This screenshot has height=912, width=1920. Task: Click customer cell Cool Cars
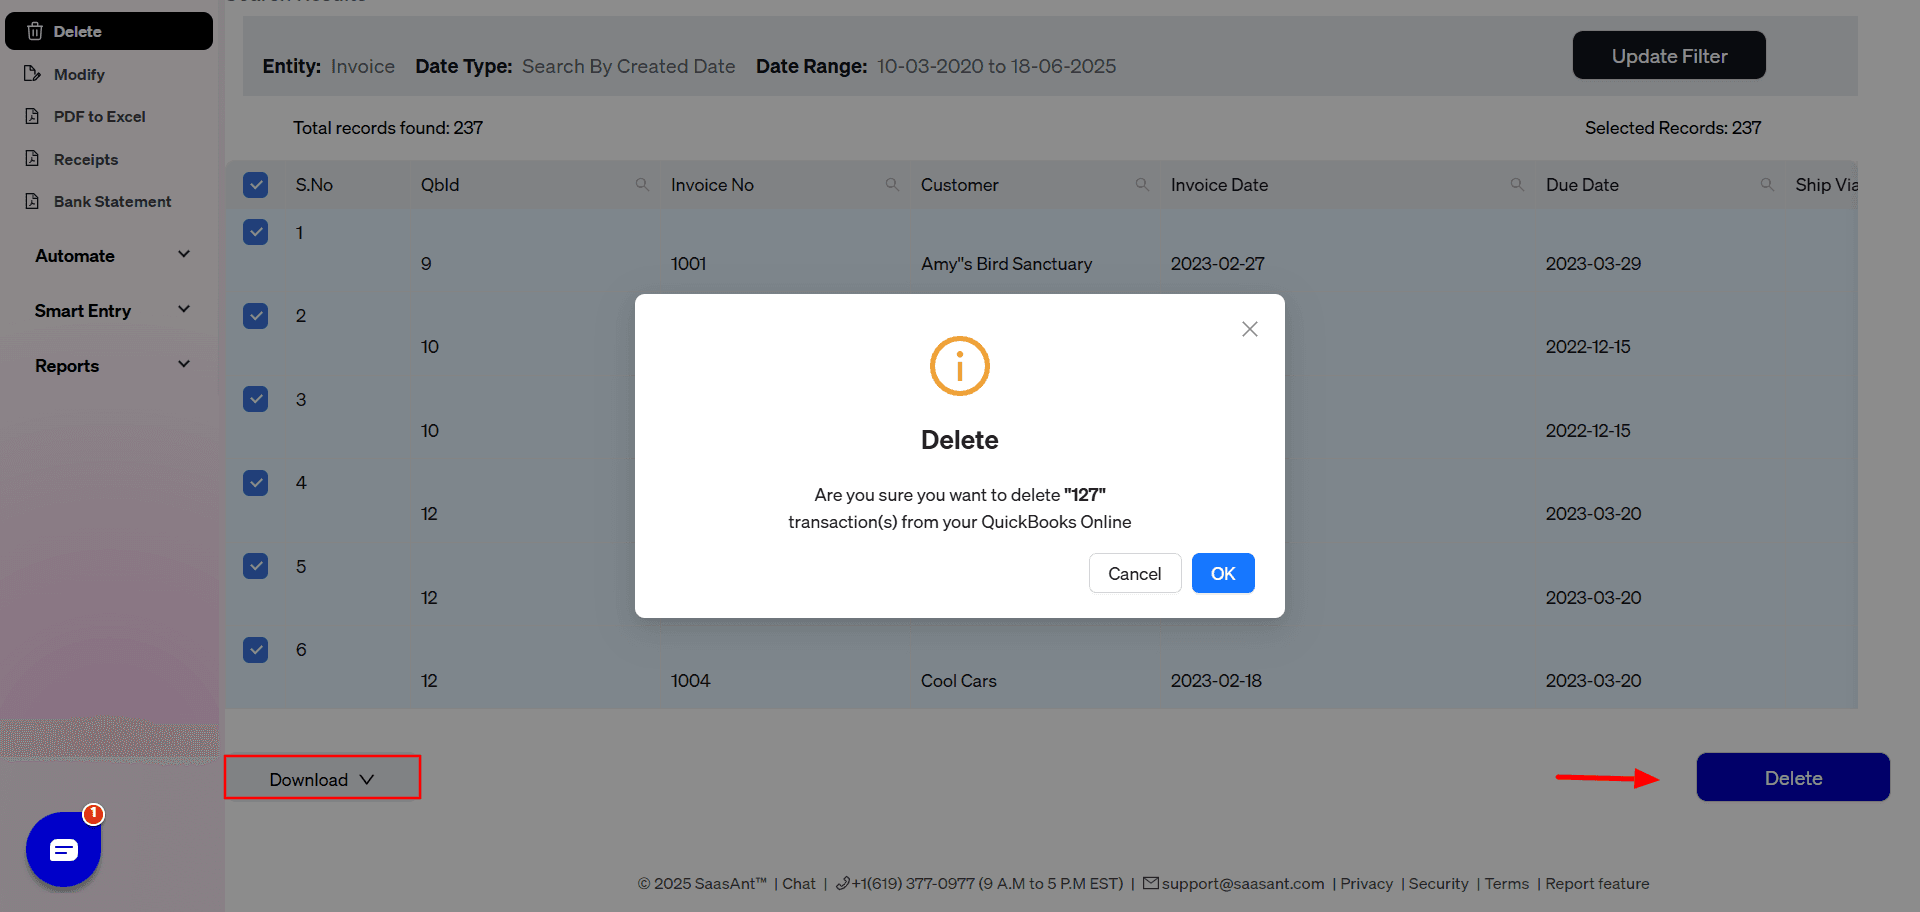[959, 681]
